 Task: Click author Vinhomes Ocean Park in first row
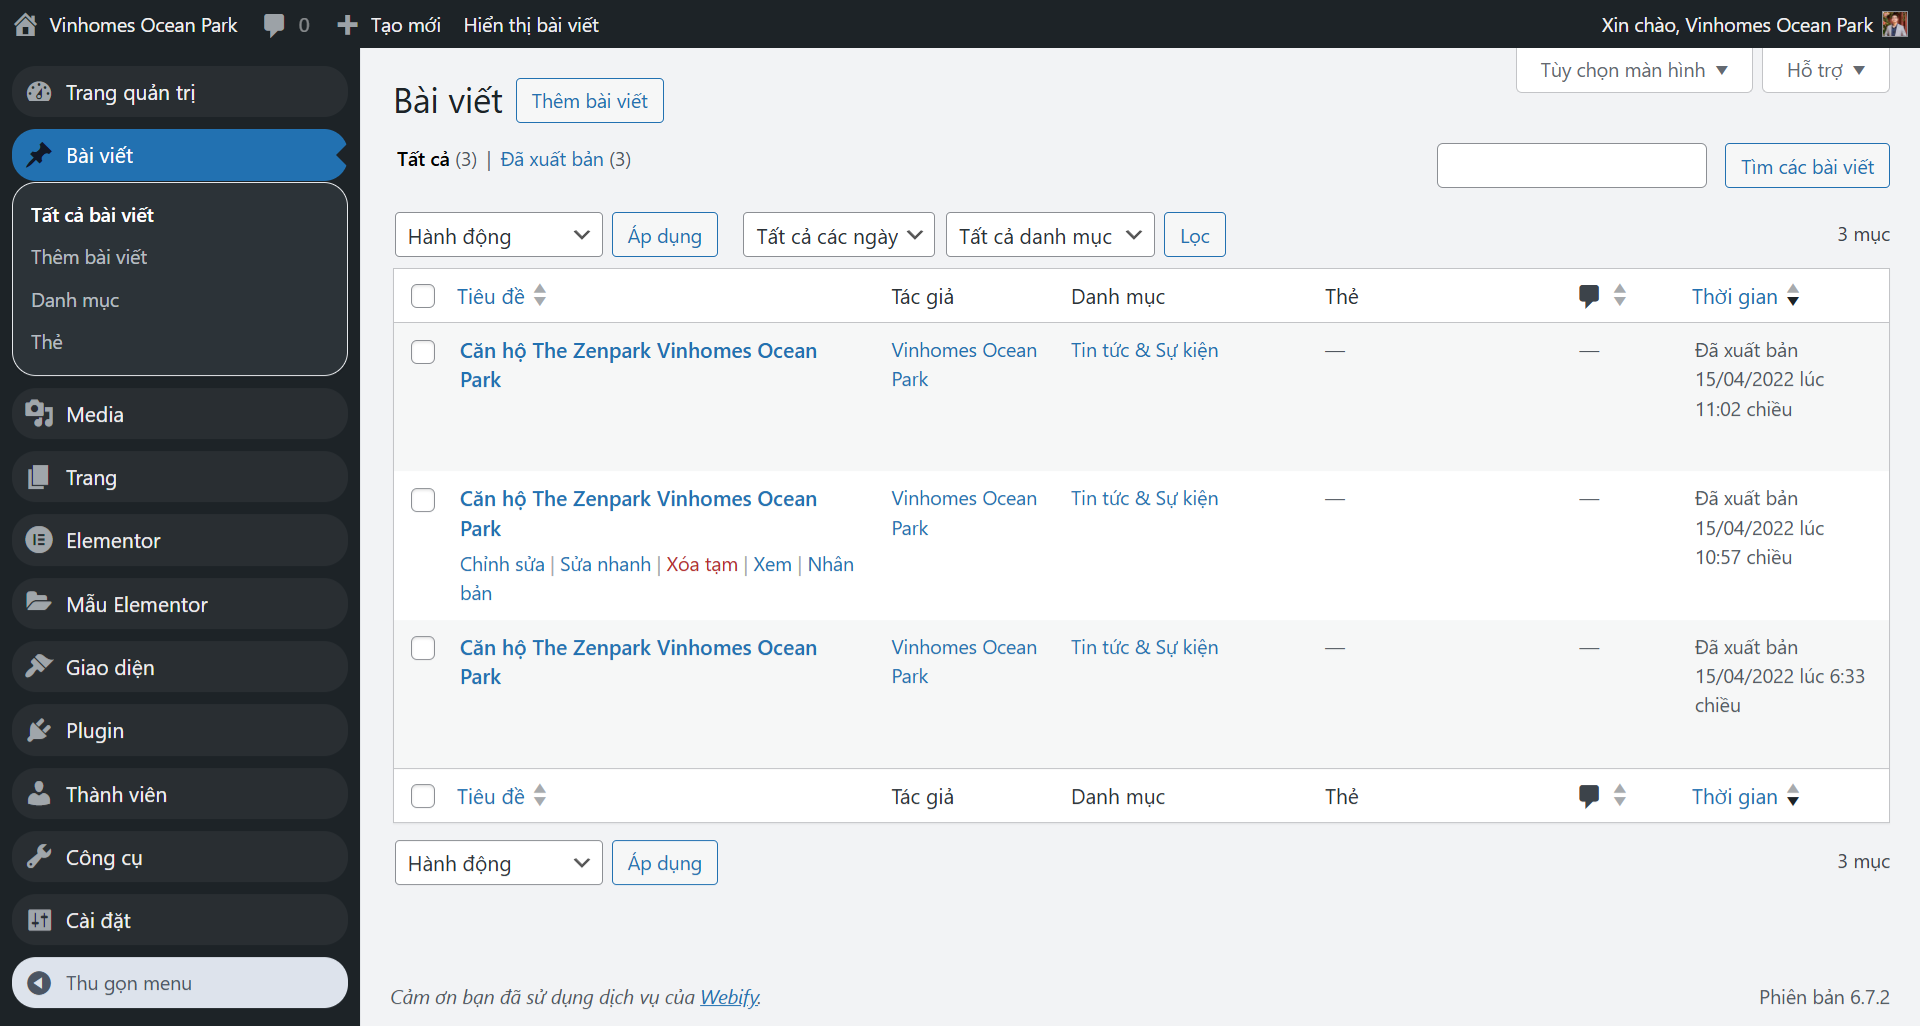(964, 365)
